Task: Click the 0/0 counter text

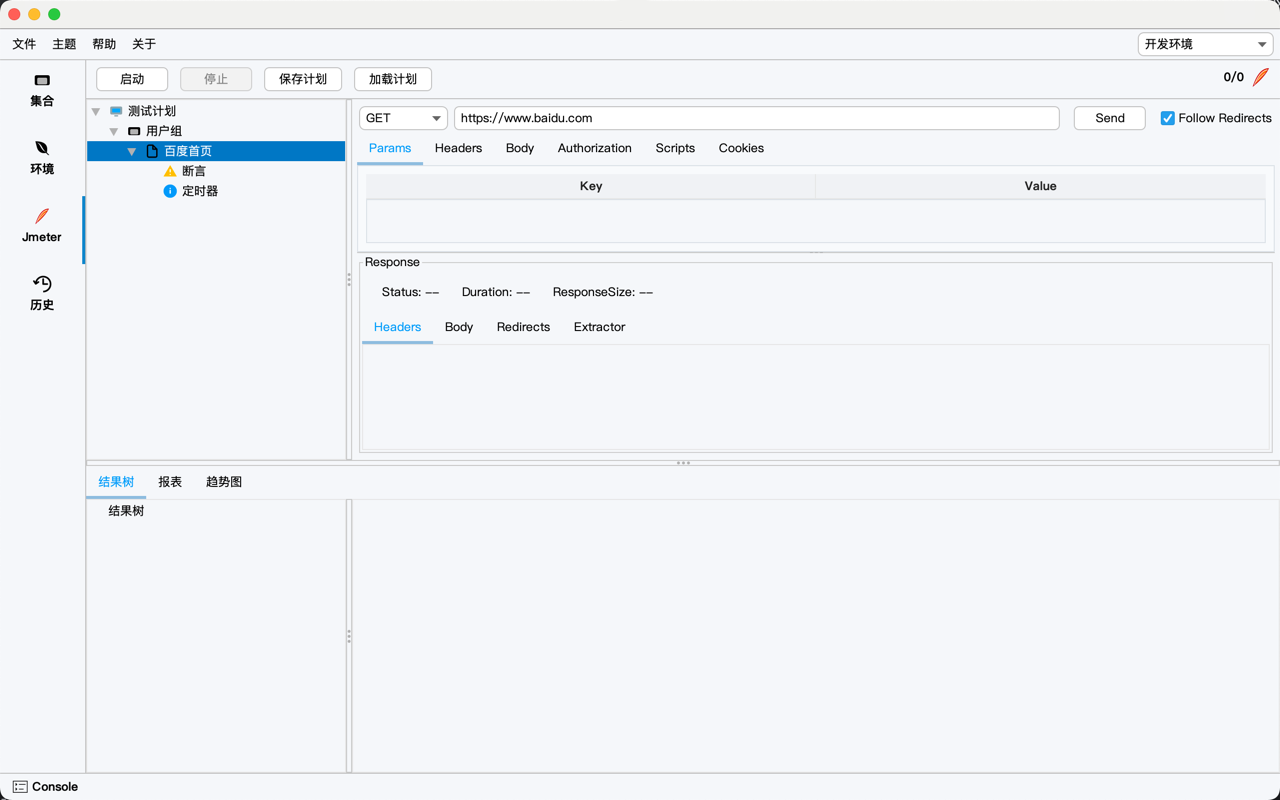Action: click(1234, 77)
